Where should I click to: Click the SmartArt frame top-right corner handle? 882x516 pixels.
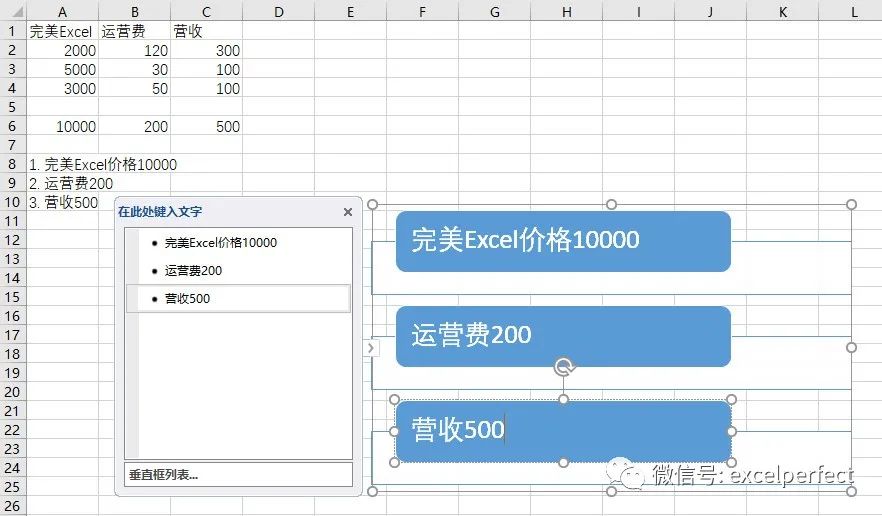tap(851, 204)
